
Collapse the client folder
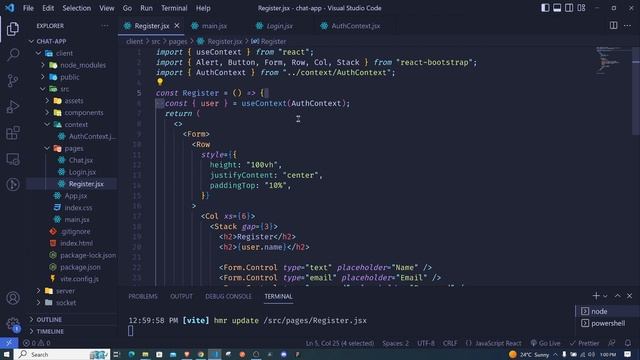point(38,53)
